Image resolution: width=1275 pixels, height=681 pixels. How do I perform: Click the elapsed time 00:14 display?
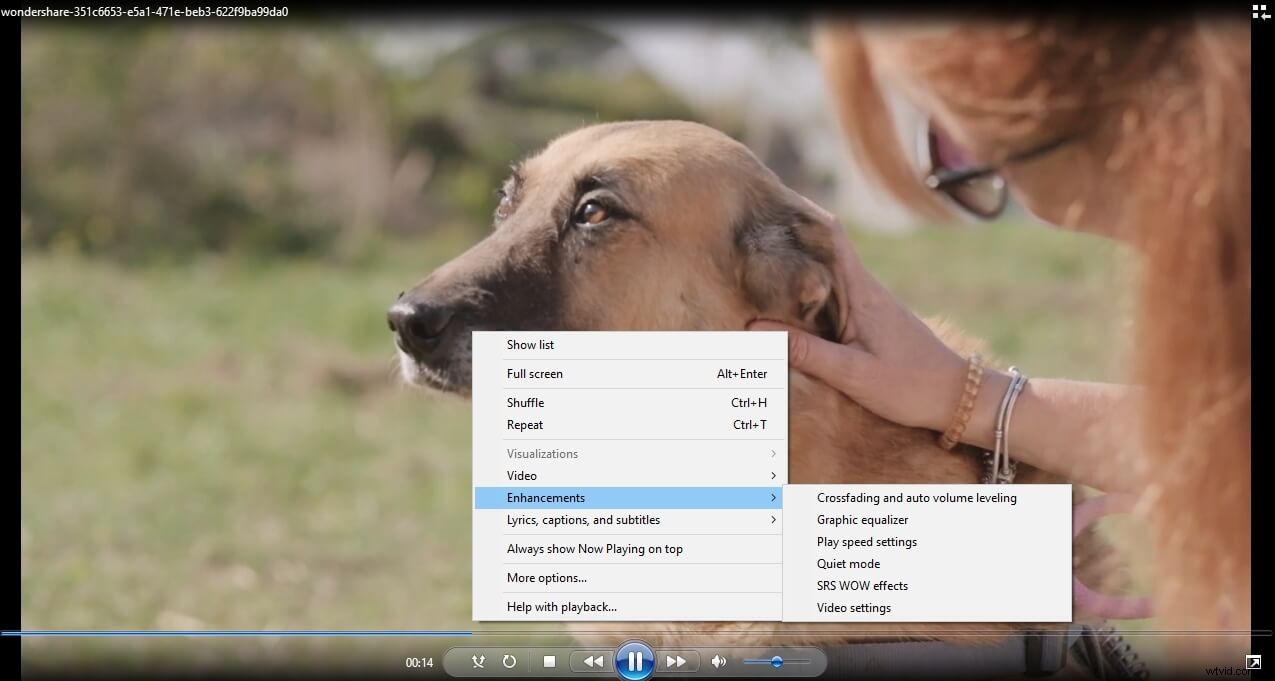(419, 661)
